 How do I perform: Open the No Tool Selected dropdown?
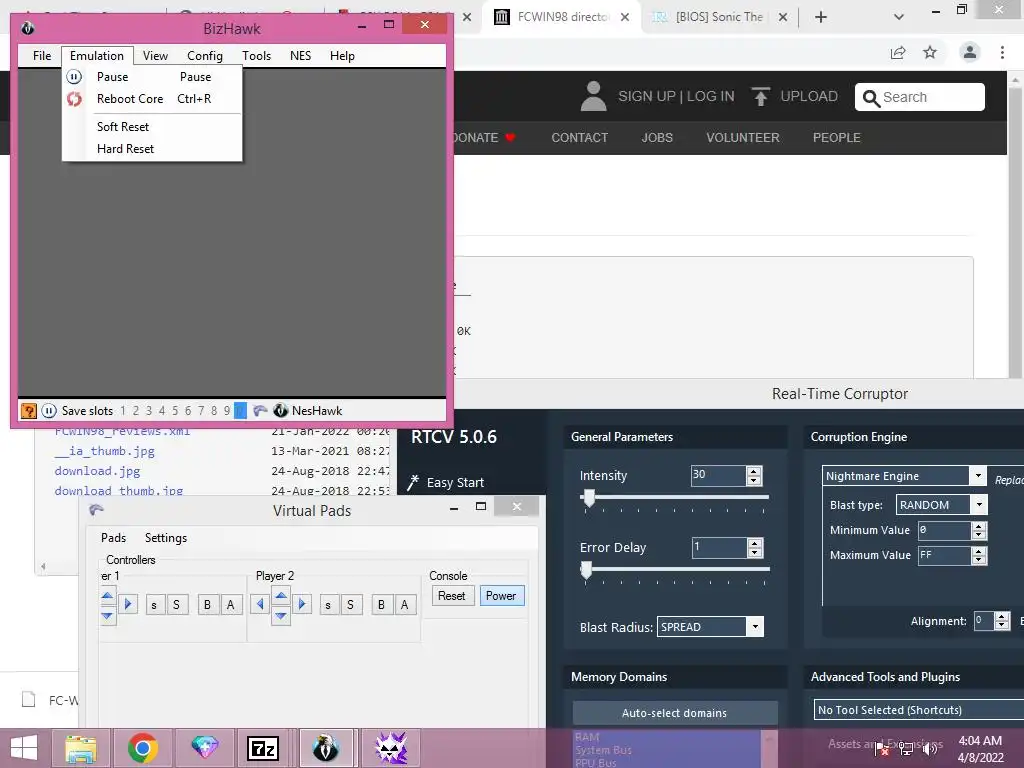918,710
